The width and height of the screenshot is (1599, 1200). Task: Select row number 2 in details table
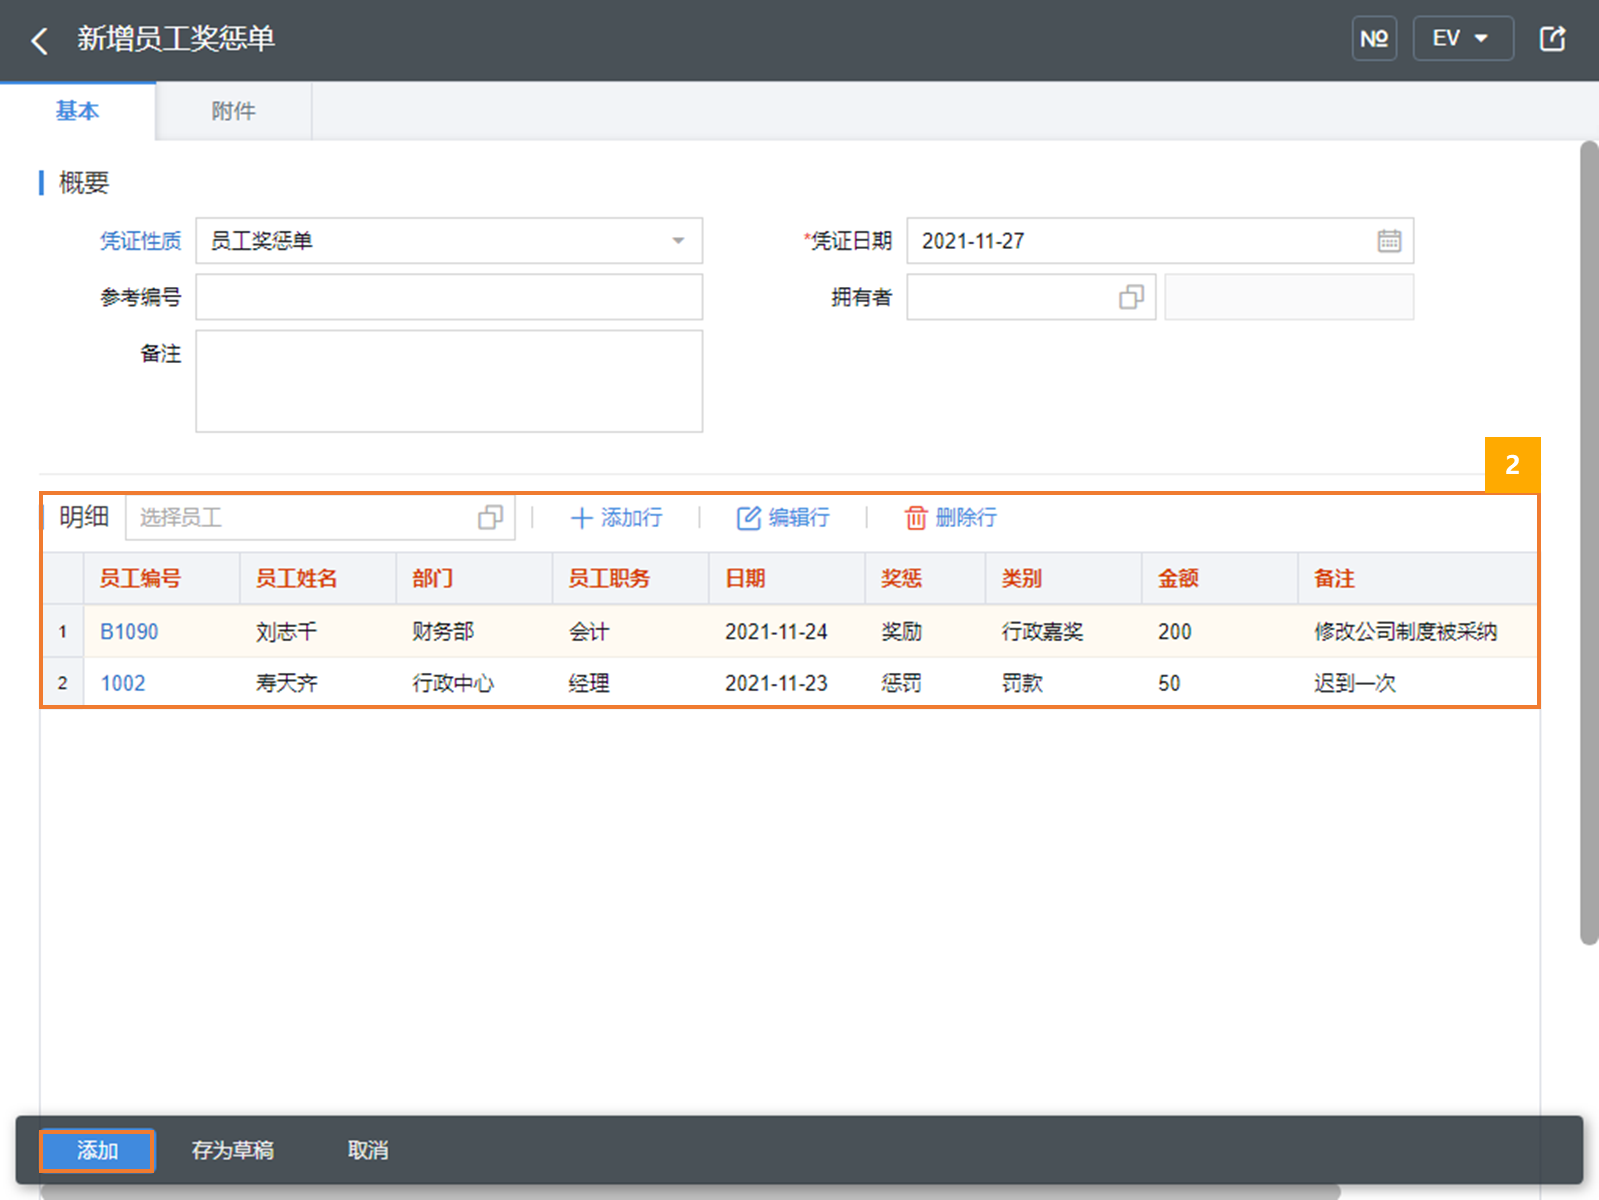[x=63, y=684]
